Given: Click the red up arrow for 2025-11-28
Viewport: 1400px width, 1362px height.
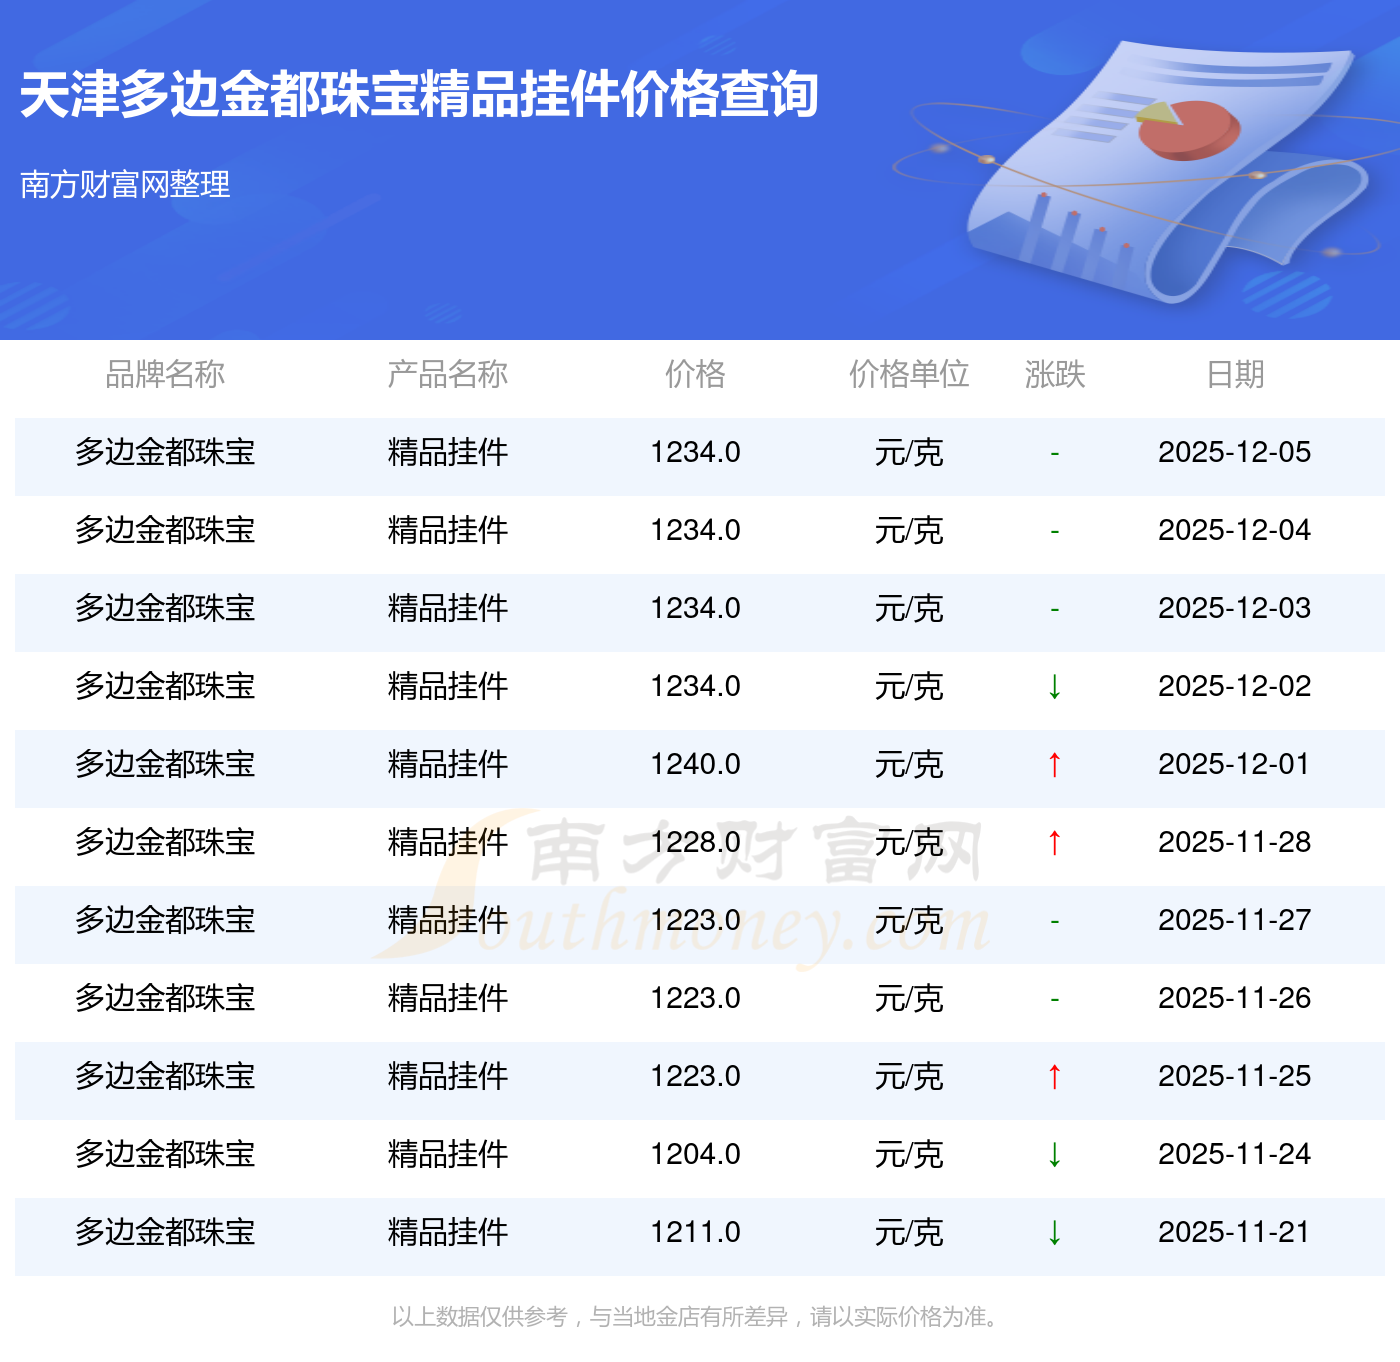Looking at the screenshot, I should pyautogui.click(x=1054, y=843).
